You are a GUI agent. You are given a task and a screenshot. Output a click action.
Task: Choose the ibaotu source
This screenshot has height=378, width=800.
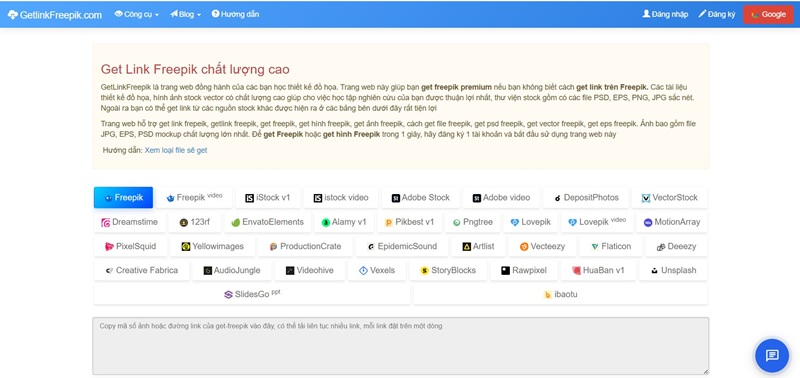coord(560,294)
